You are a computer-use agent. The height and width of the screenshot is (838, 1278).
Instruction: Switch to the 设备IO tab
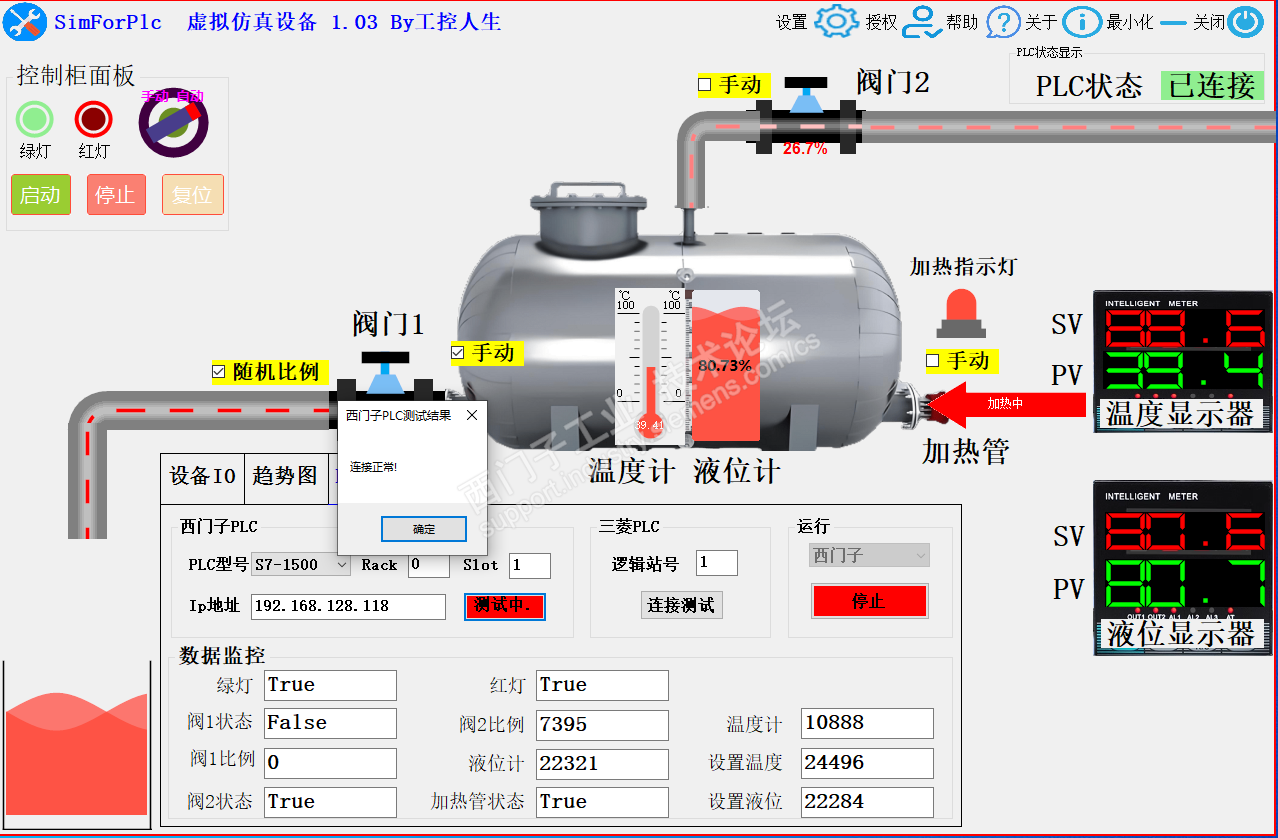pyautogui.click(x=202, y=477)
